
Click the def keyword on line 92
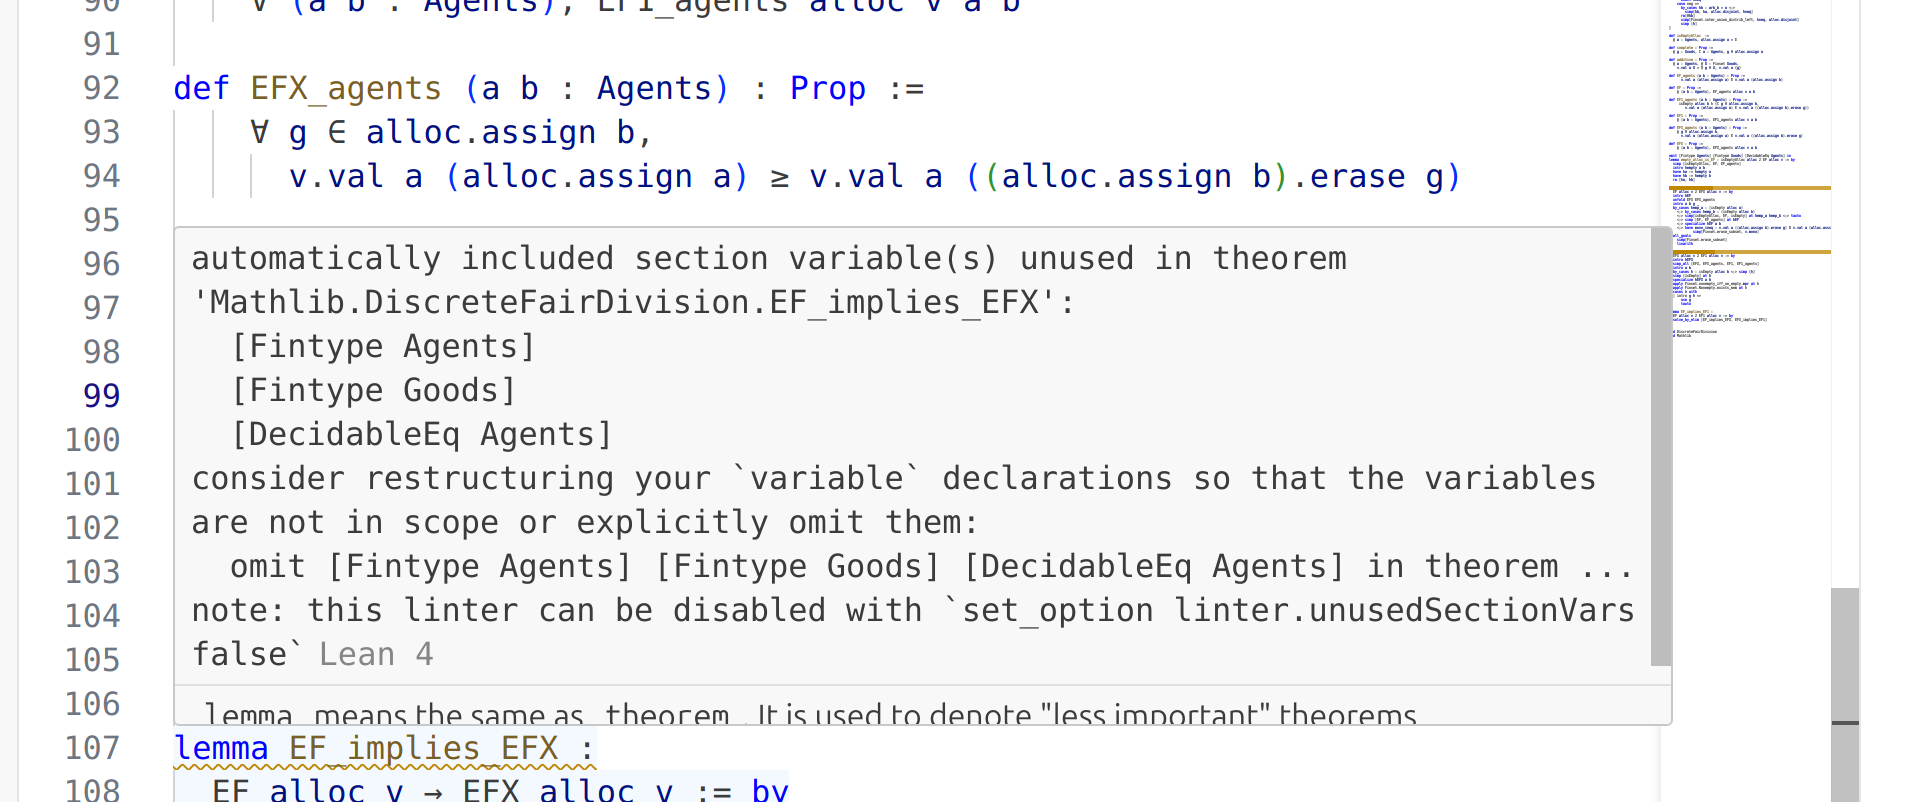pyautogui.click(x=201, y=88)
